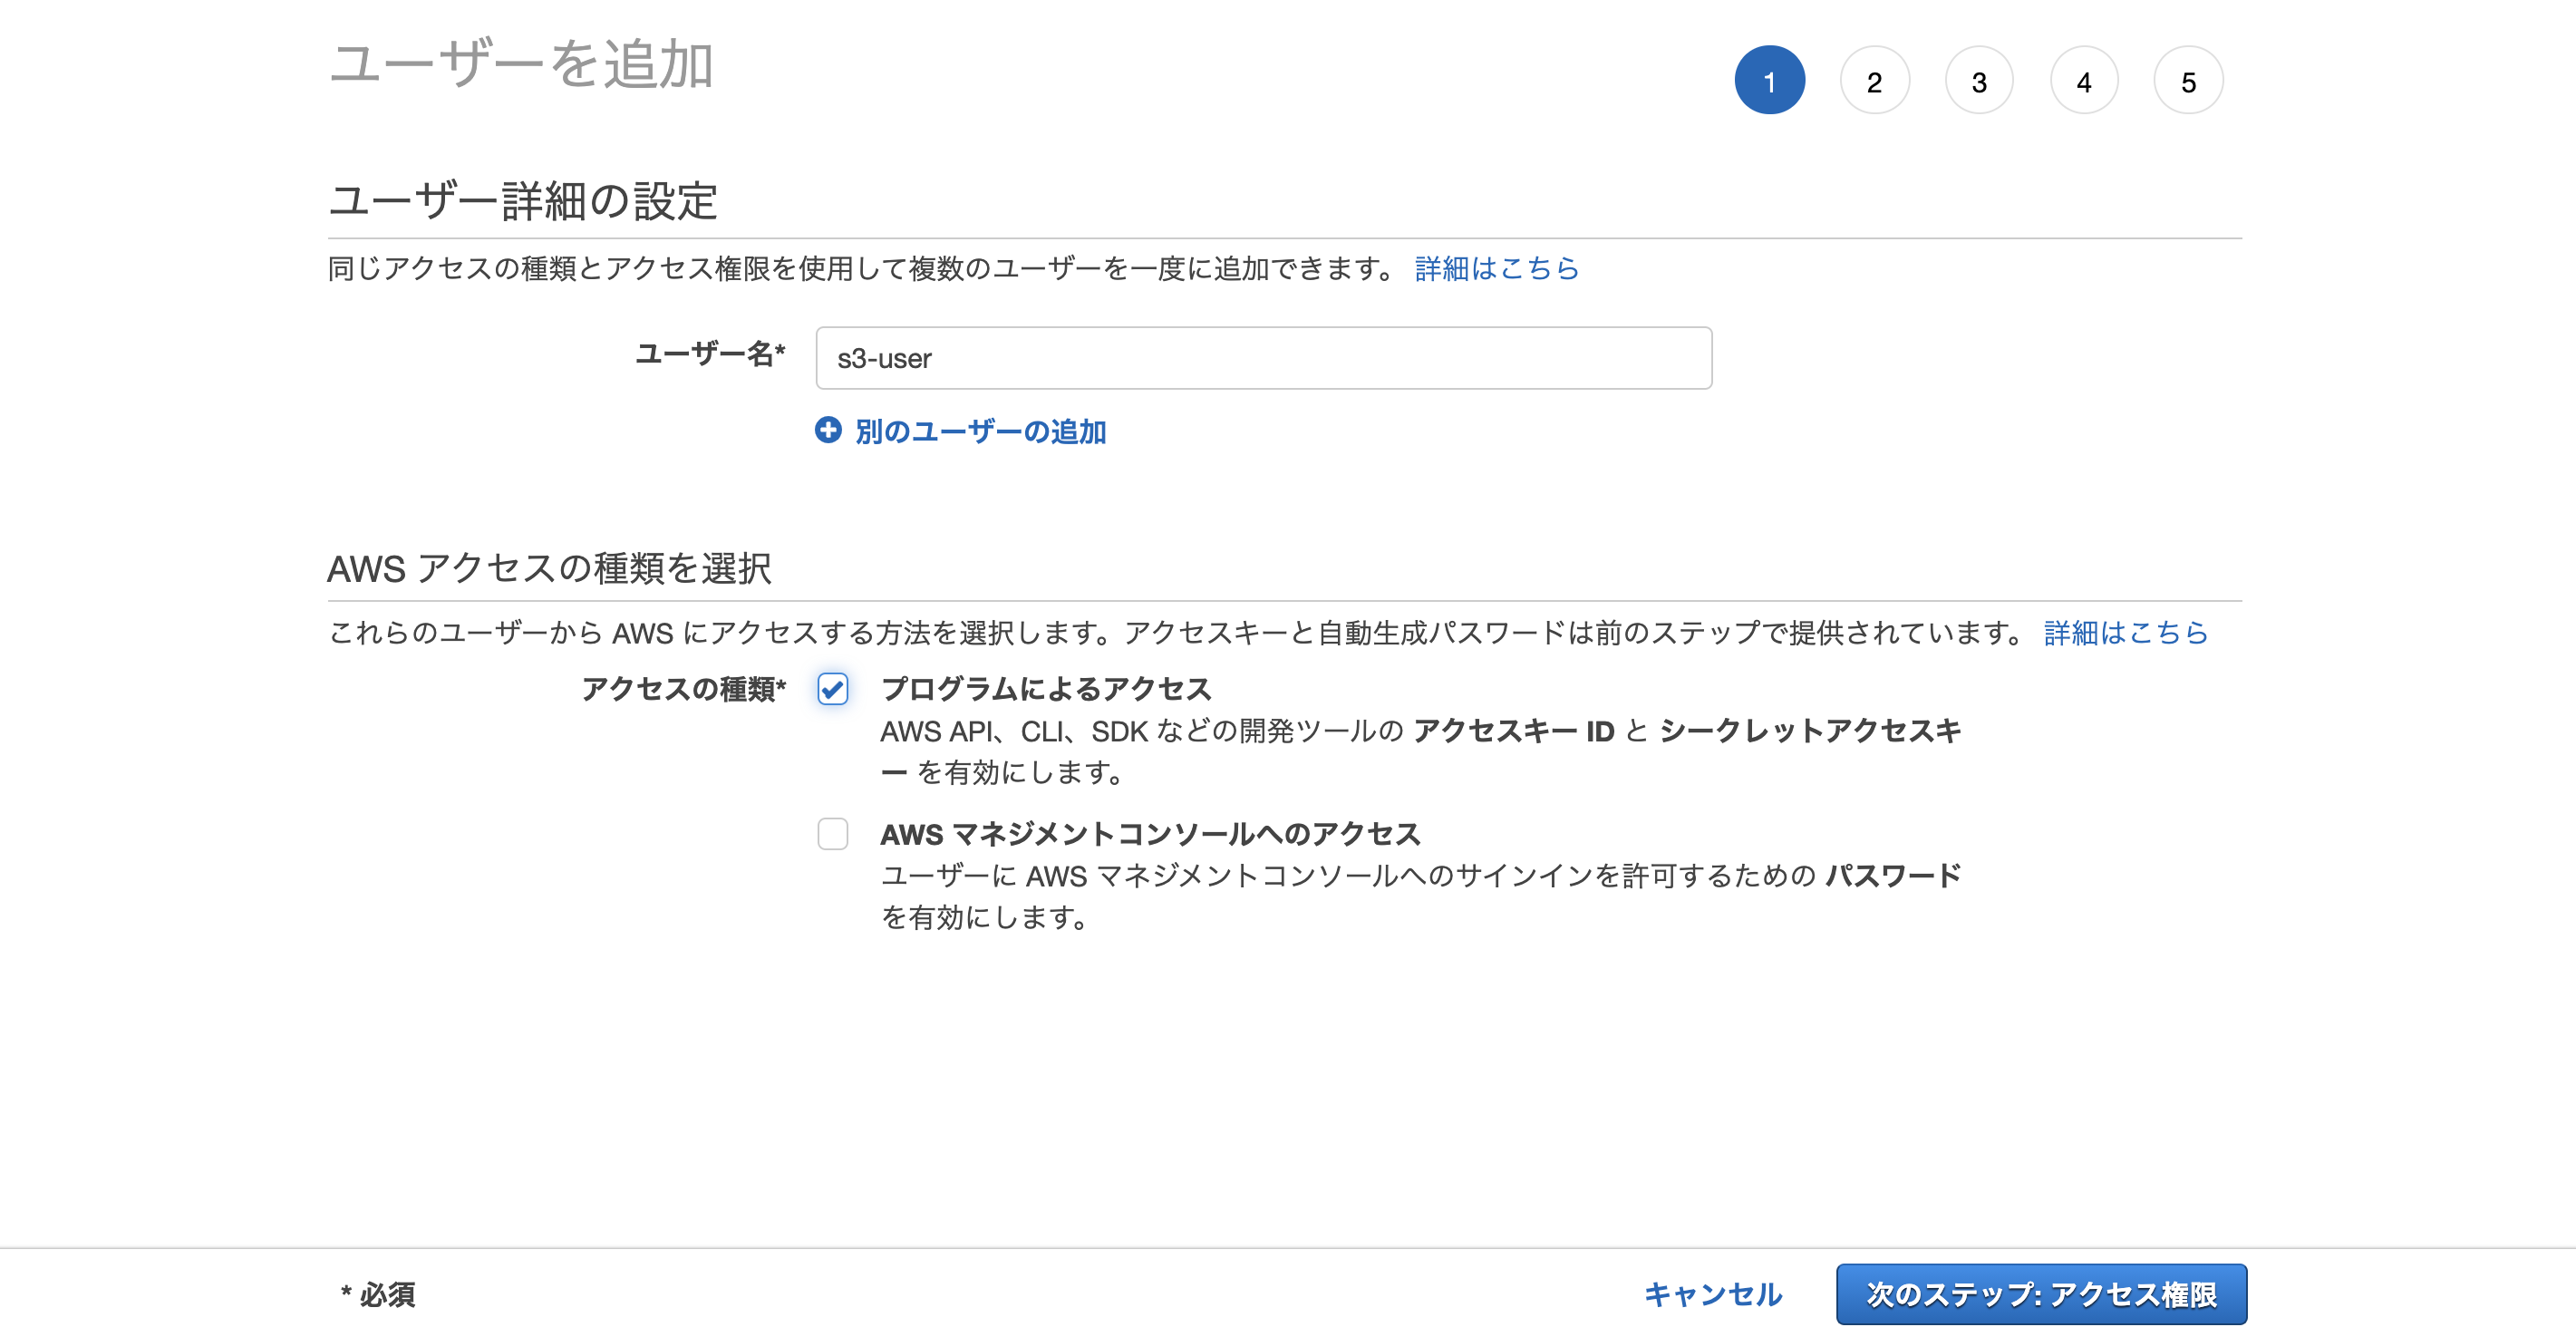The width and height of the screenshot is (2576, 1327).
Task: Open 詳細はこちら link under アクセスの種類を選択
Action: pyautogui.click(x=2125, y=632)
